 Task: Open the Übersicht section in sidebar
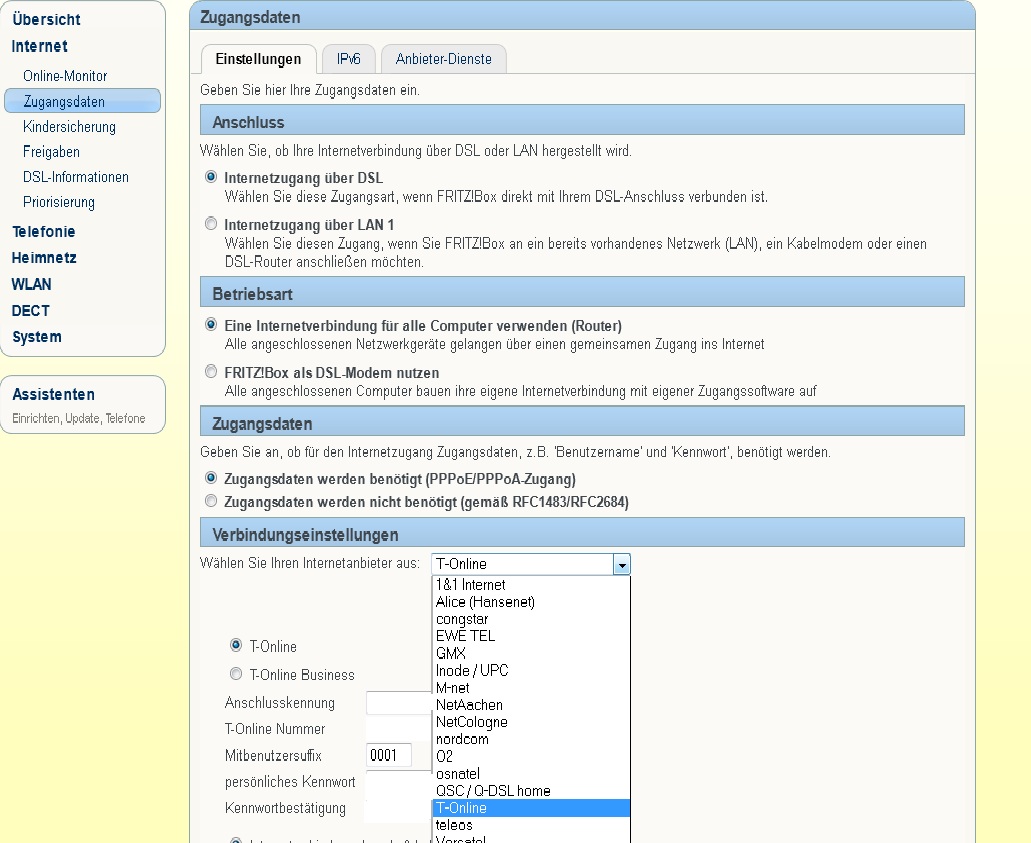click(46, 20)
